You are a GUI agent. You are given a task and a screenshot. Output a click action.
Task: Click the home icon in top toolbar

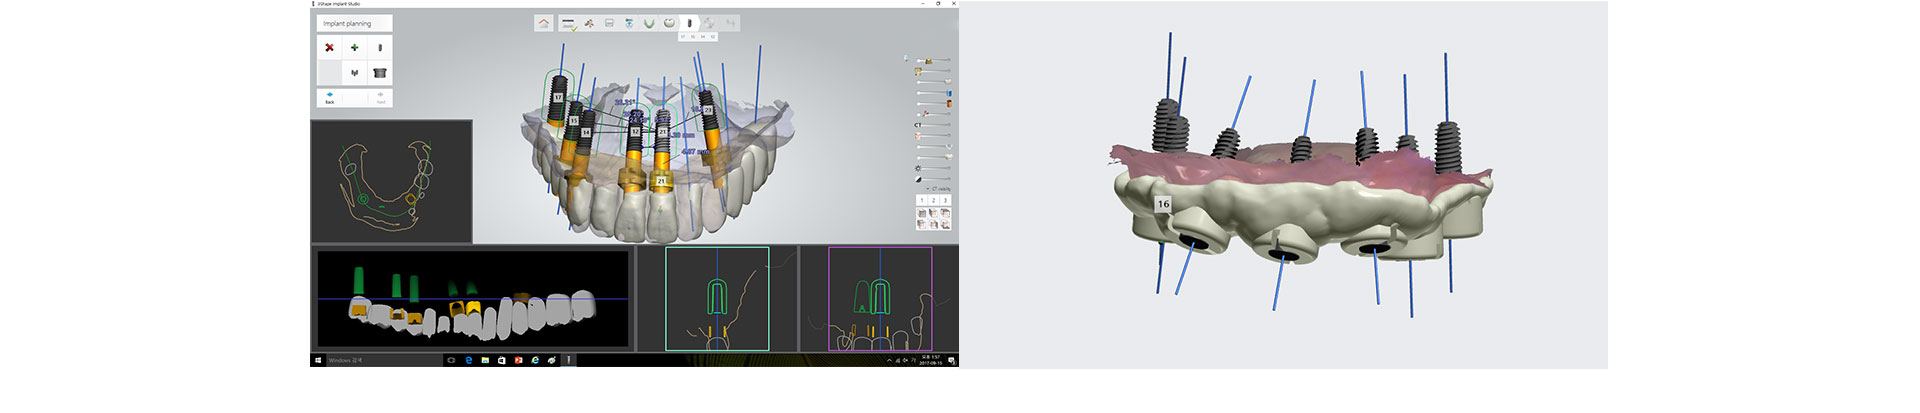543,23
